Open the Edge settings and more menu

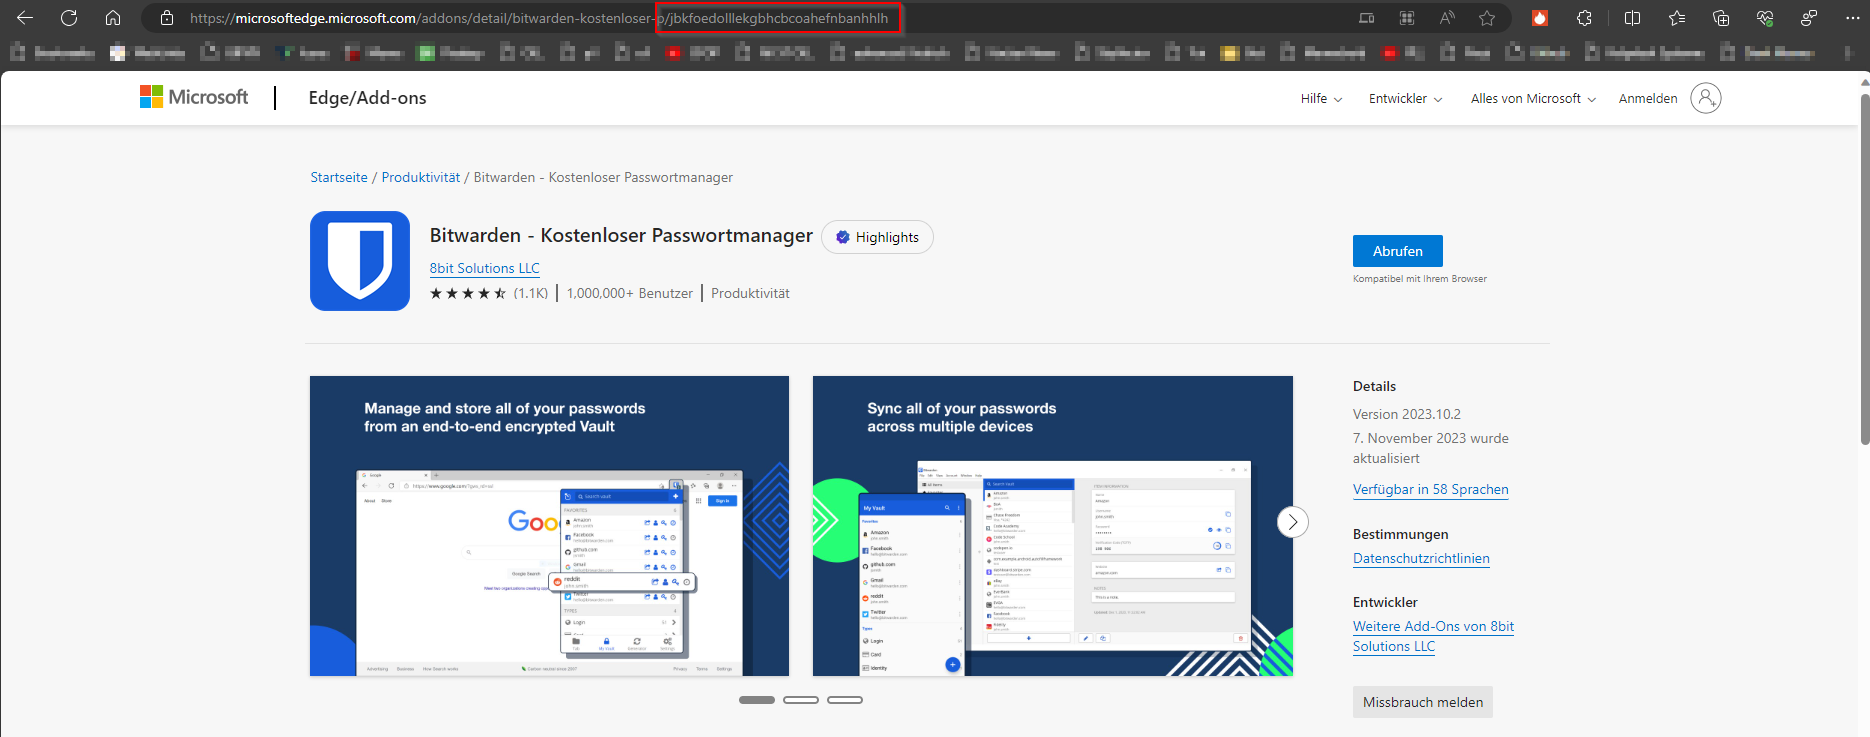(x=1852, y=18)
